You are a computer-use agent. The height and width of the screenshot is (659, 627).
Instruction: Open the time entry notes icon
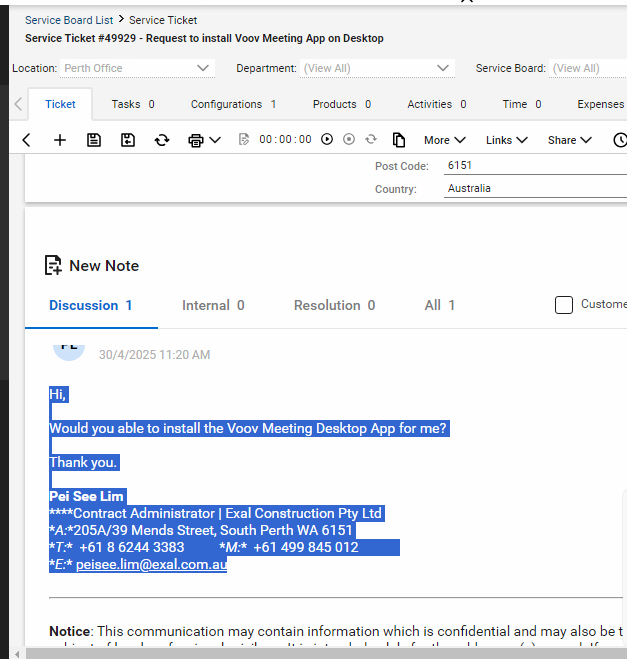(244, 139)
